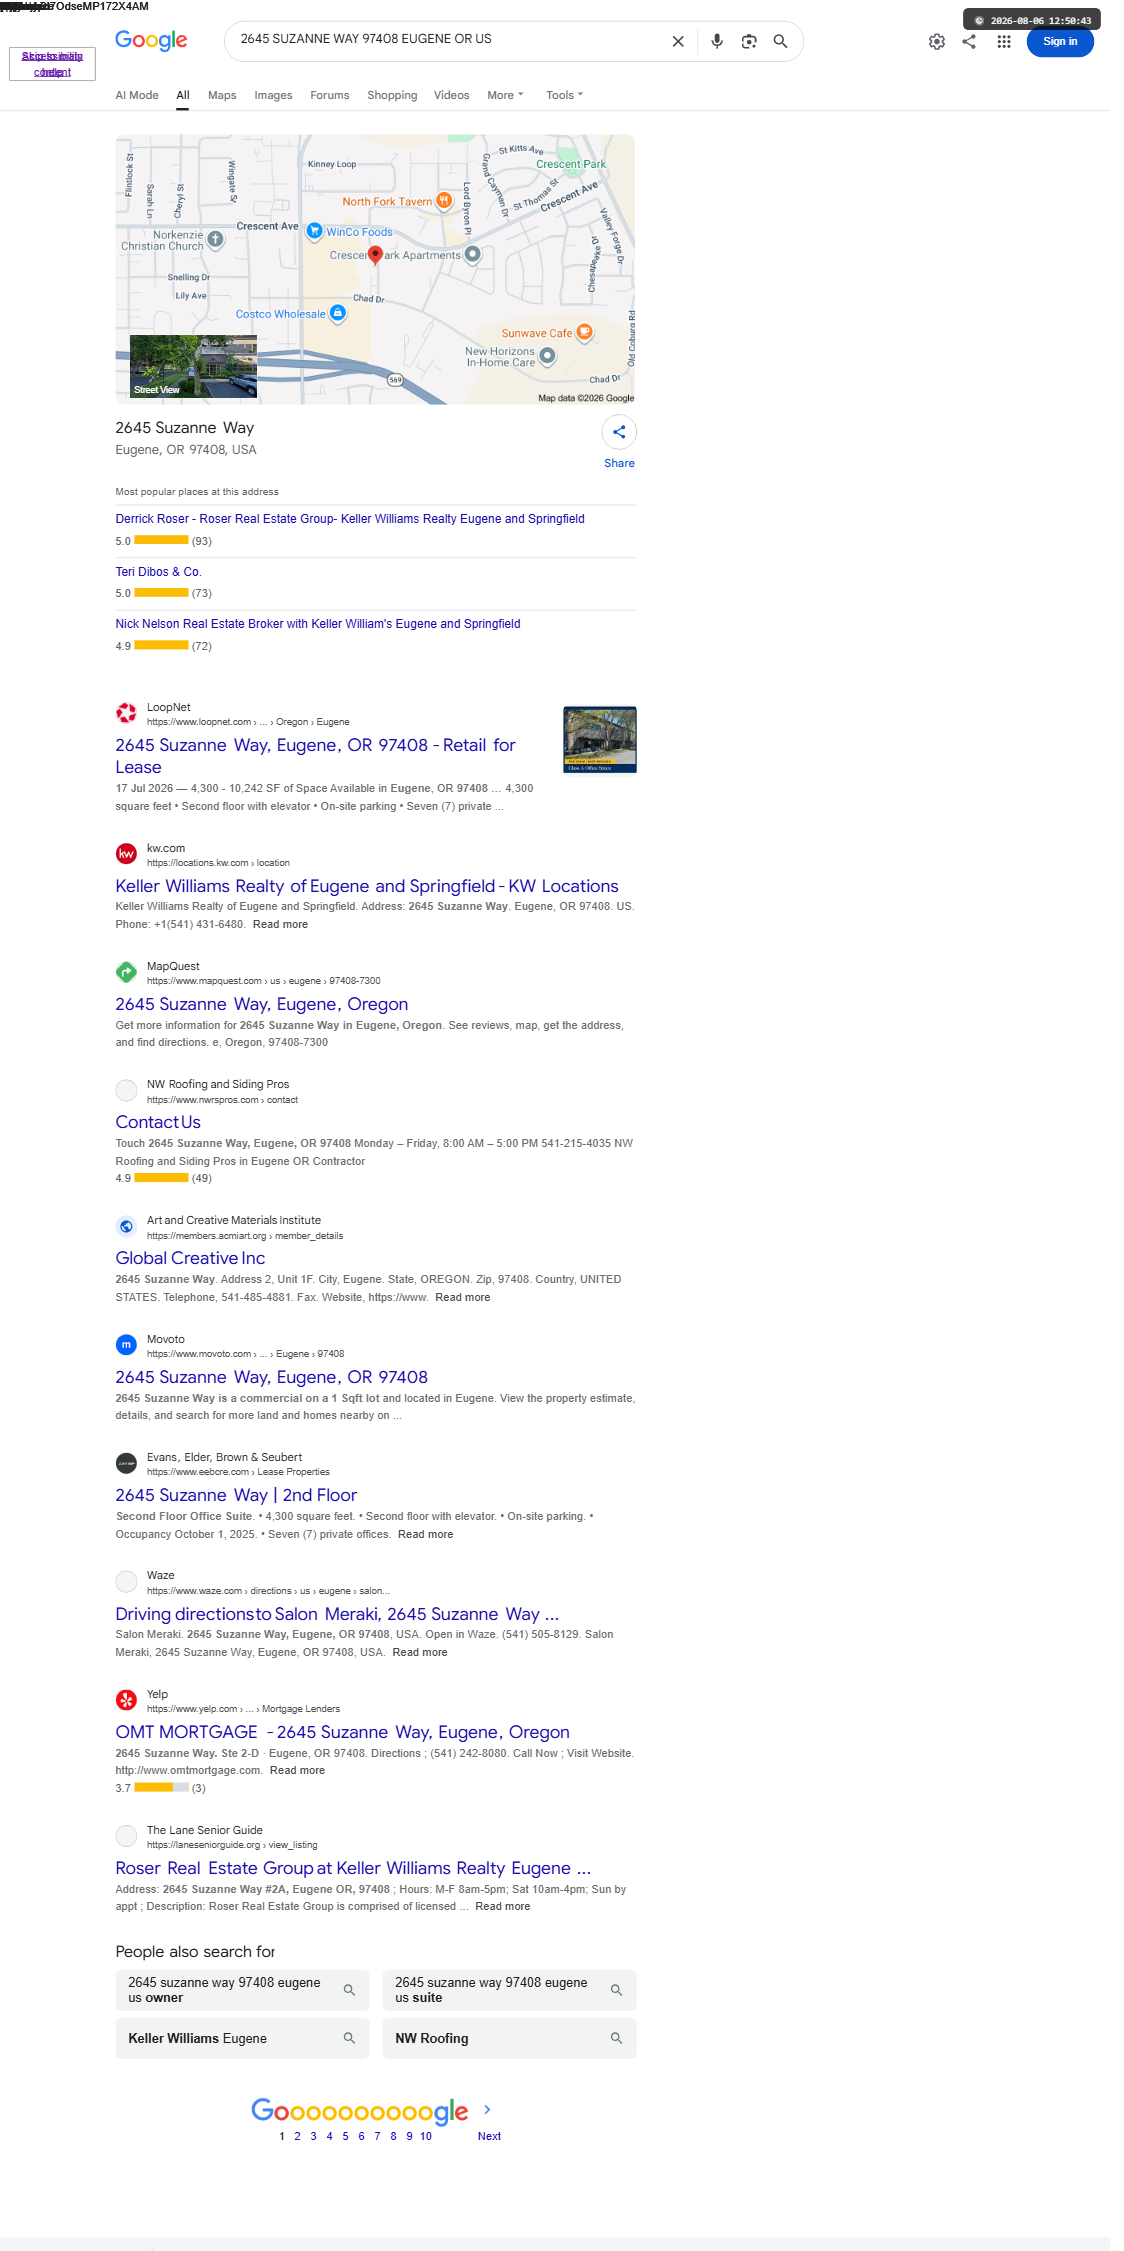Click Costco Wholesale map marker icon
Screen dimensions: 1124x2251
click(x=338, y=313)
